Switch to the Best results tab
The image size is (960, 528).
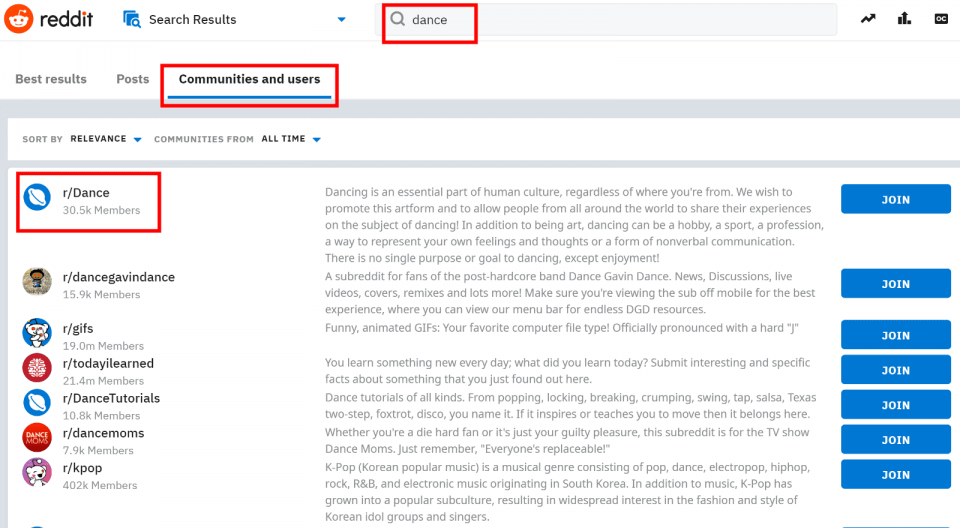point(51,79)
